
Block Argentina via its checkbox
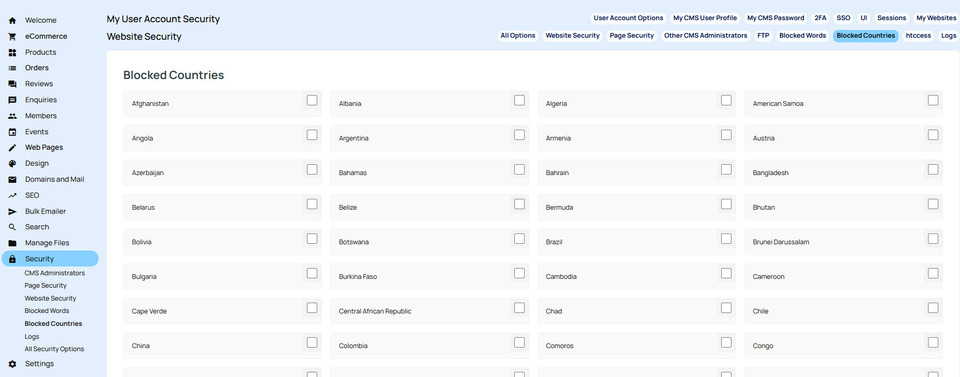click(x=519, y=135)
